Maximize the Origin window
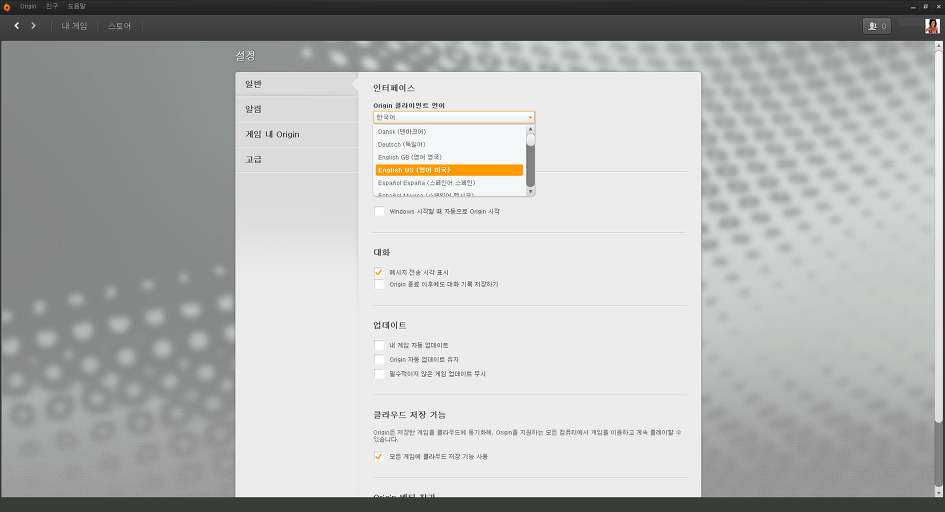Screen dimensions: 945x512 point(926,7)
